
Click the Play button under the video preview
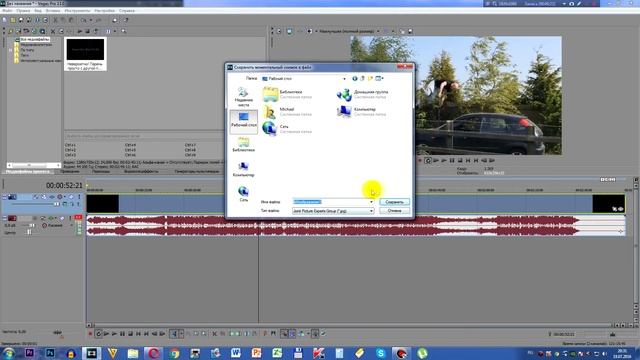click(444, 160)
